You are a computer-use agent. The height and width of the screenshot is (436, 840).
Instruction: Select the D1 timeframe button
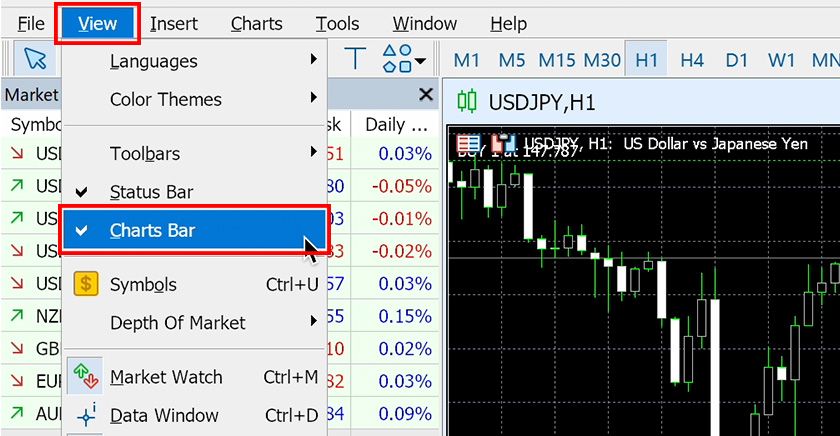[x=737, y=60]
